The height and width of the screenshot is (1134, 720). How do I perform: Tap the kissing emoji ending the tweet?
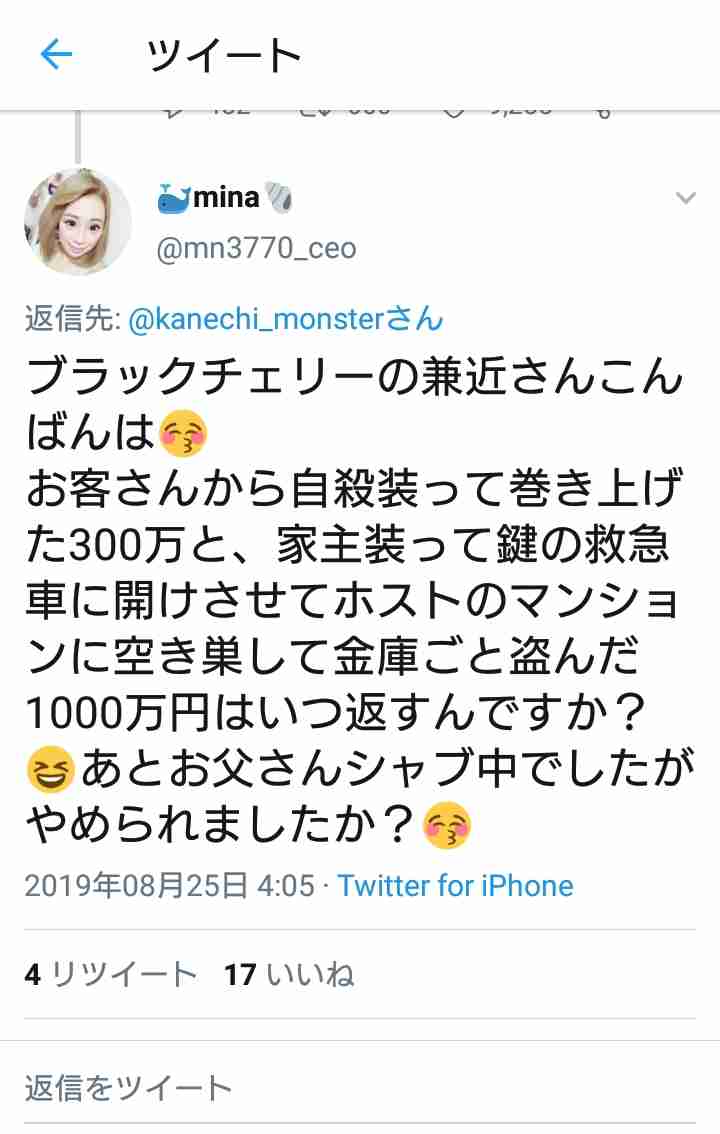click(x=447, y=825)
